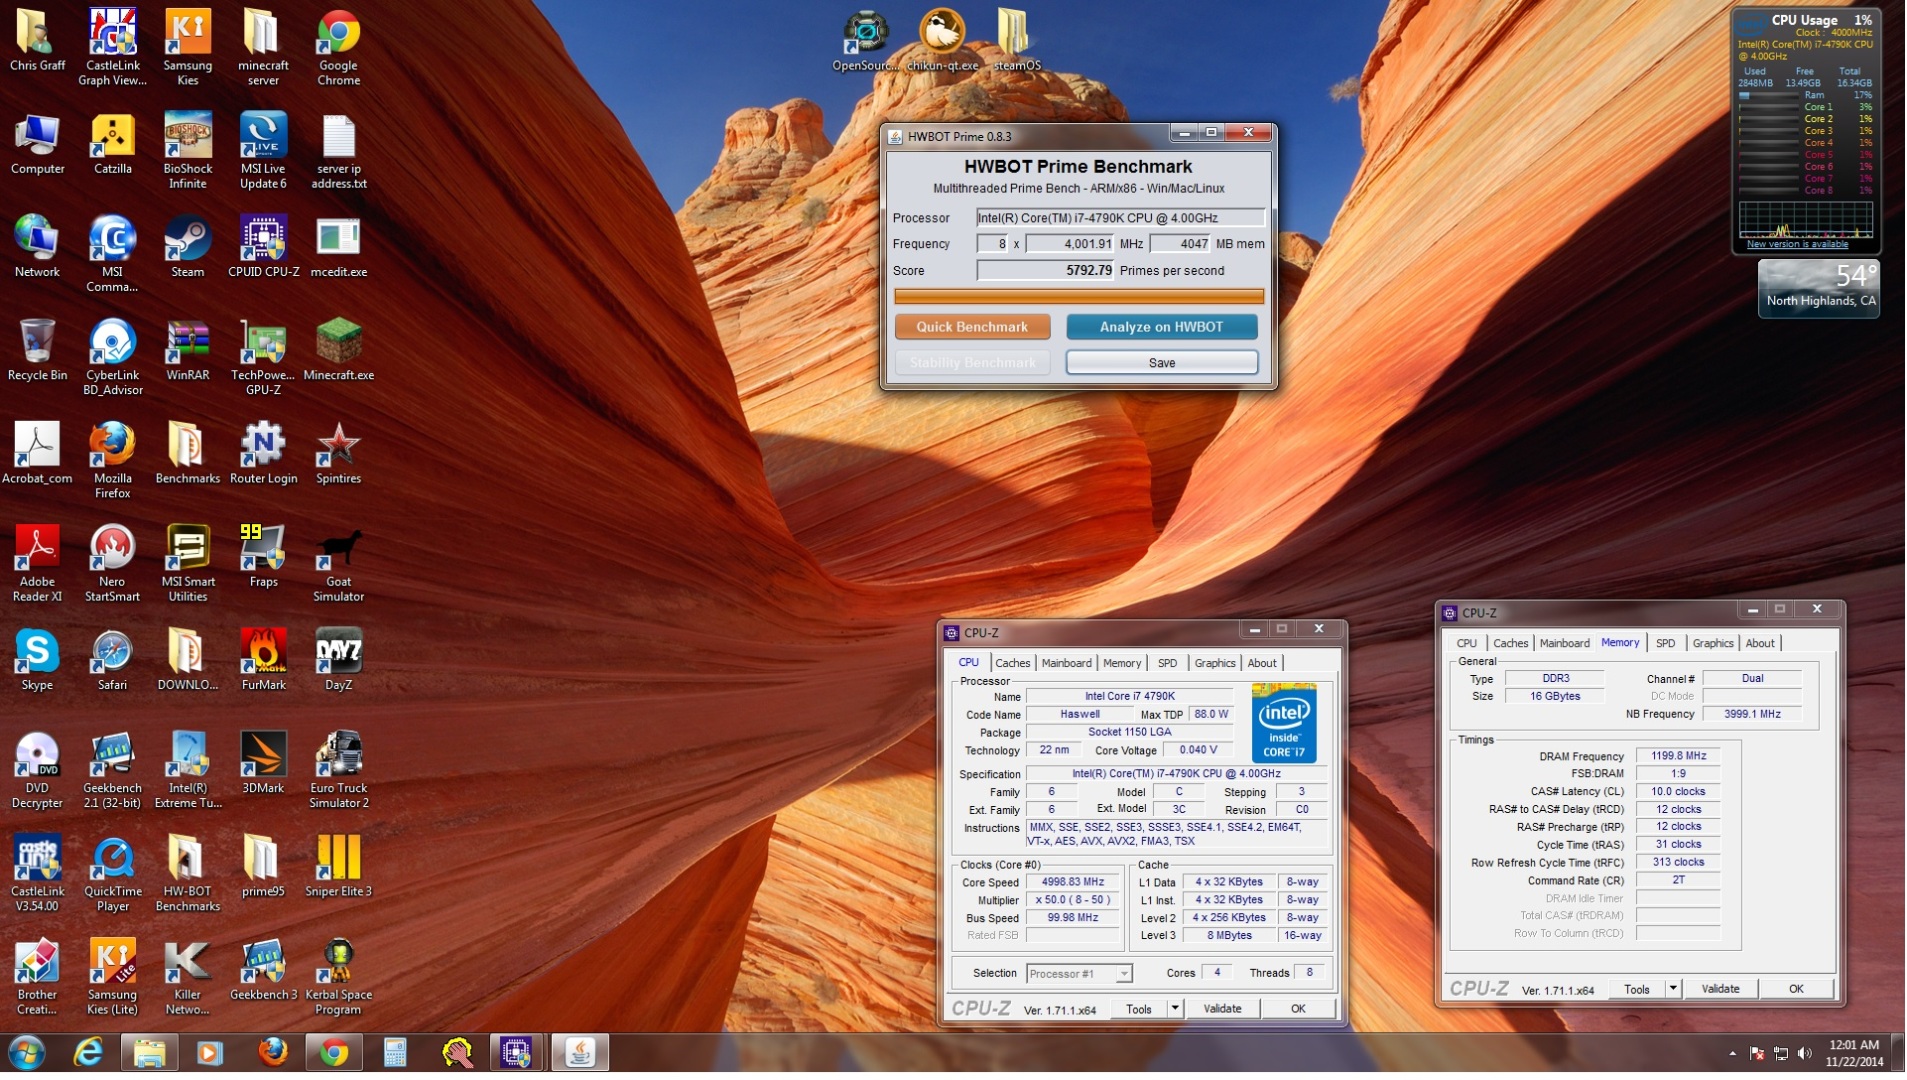Viewport: 1907px width, 1080px height.
Task: Open the FurMark desktop icon
Action: point(263,660)
